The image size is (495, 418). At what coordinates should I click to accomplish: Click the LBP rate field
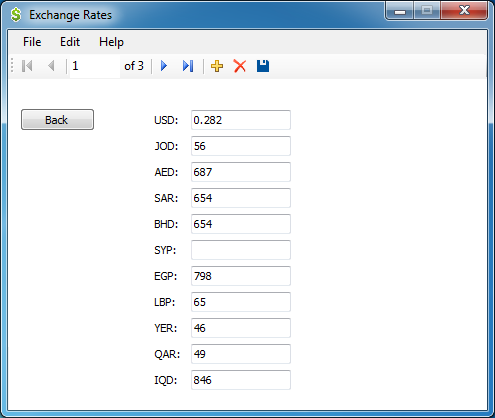coord(241,302)
